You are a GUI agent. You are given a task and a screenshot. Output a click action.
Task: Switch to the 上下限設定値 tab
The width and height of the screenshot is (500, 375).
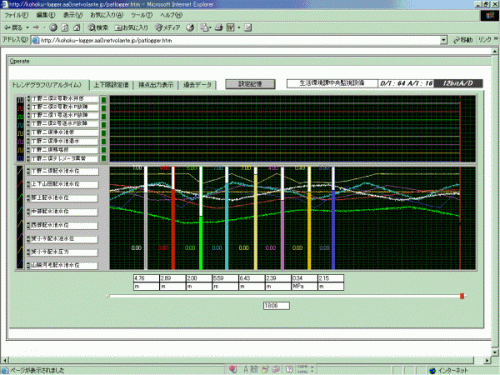click(111, 85)
